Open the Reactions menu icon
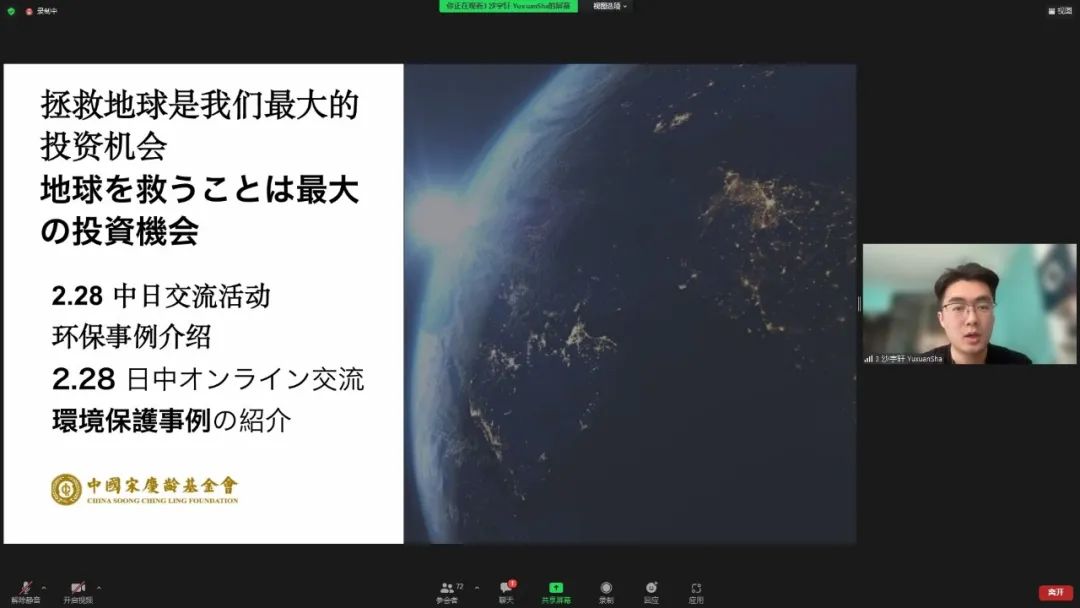1080x608 pixels. pyautogui.click(x=651, y=588)
